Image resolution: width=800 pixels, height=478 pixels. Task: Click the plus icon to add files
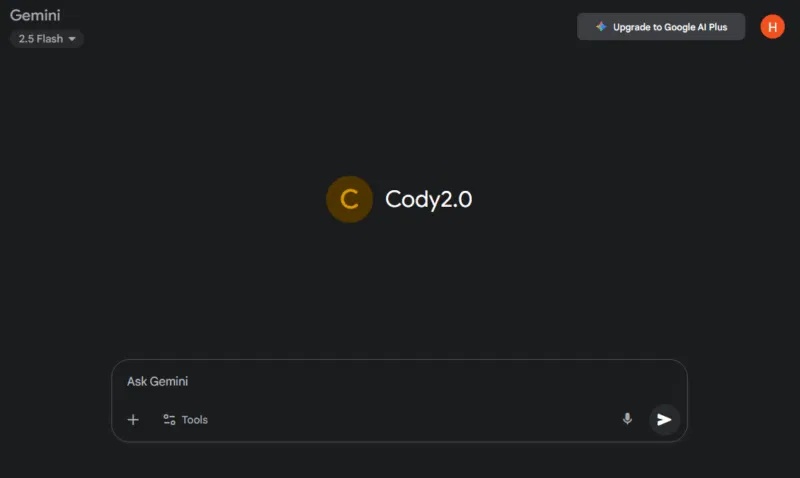133,419
